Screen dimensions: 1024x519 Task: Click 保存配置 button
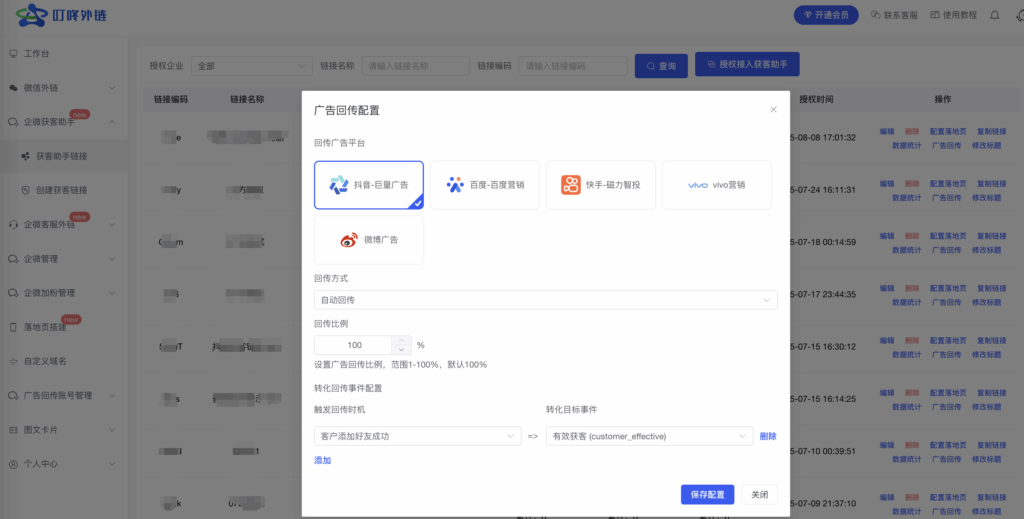tap(707, 494)
